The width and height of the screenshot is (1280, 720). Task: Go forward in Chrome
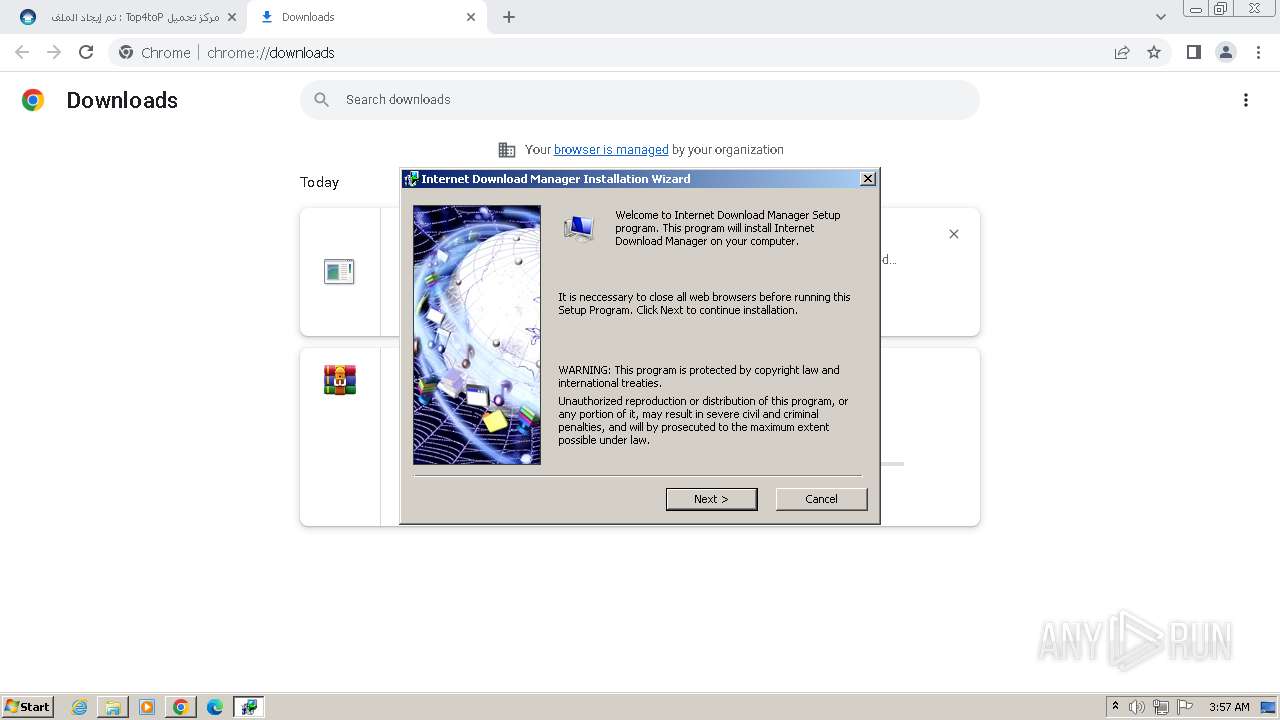coord(54,52)
